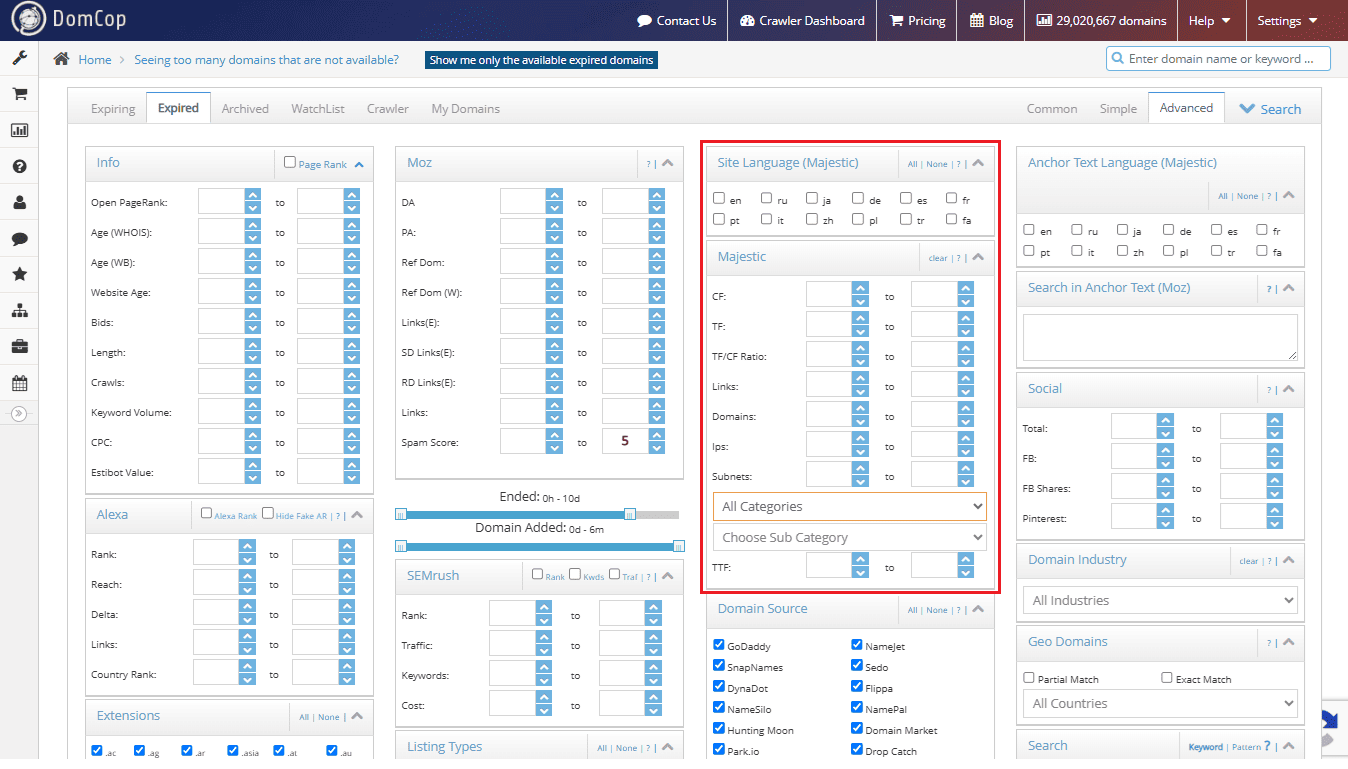Screen dimensions: 1348x769
Task: Switch to the Expiring tab
Action: pos(113,109)
